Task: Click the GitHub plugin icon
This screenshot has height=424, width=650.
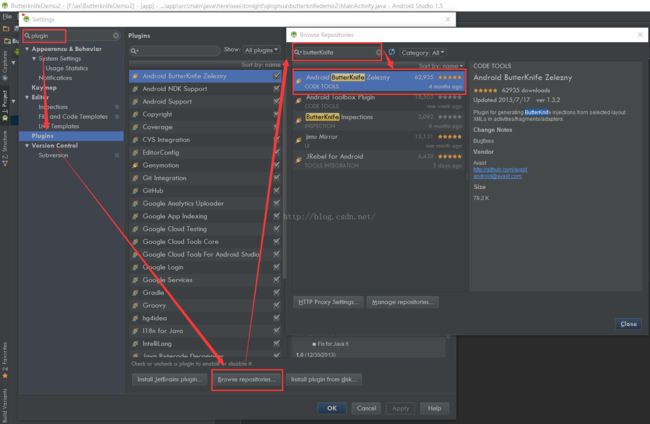Action: pos(135,191)
